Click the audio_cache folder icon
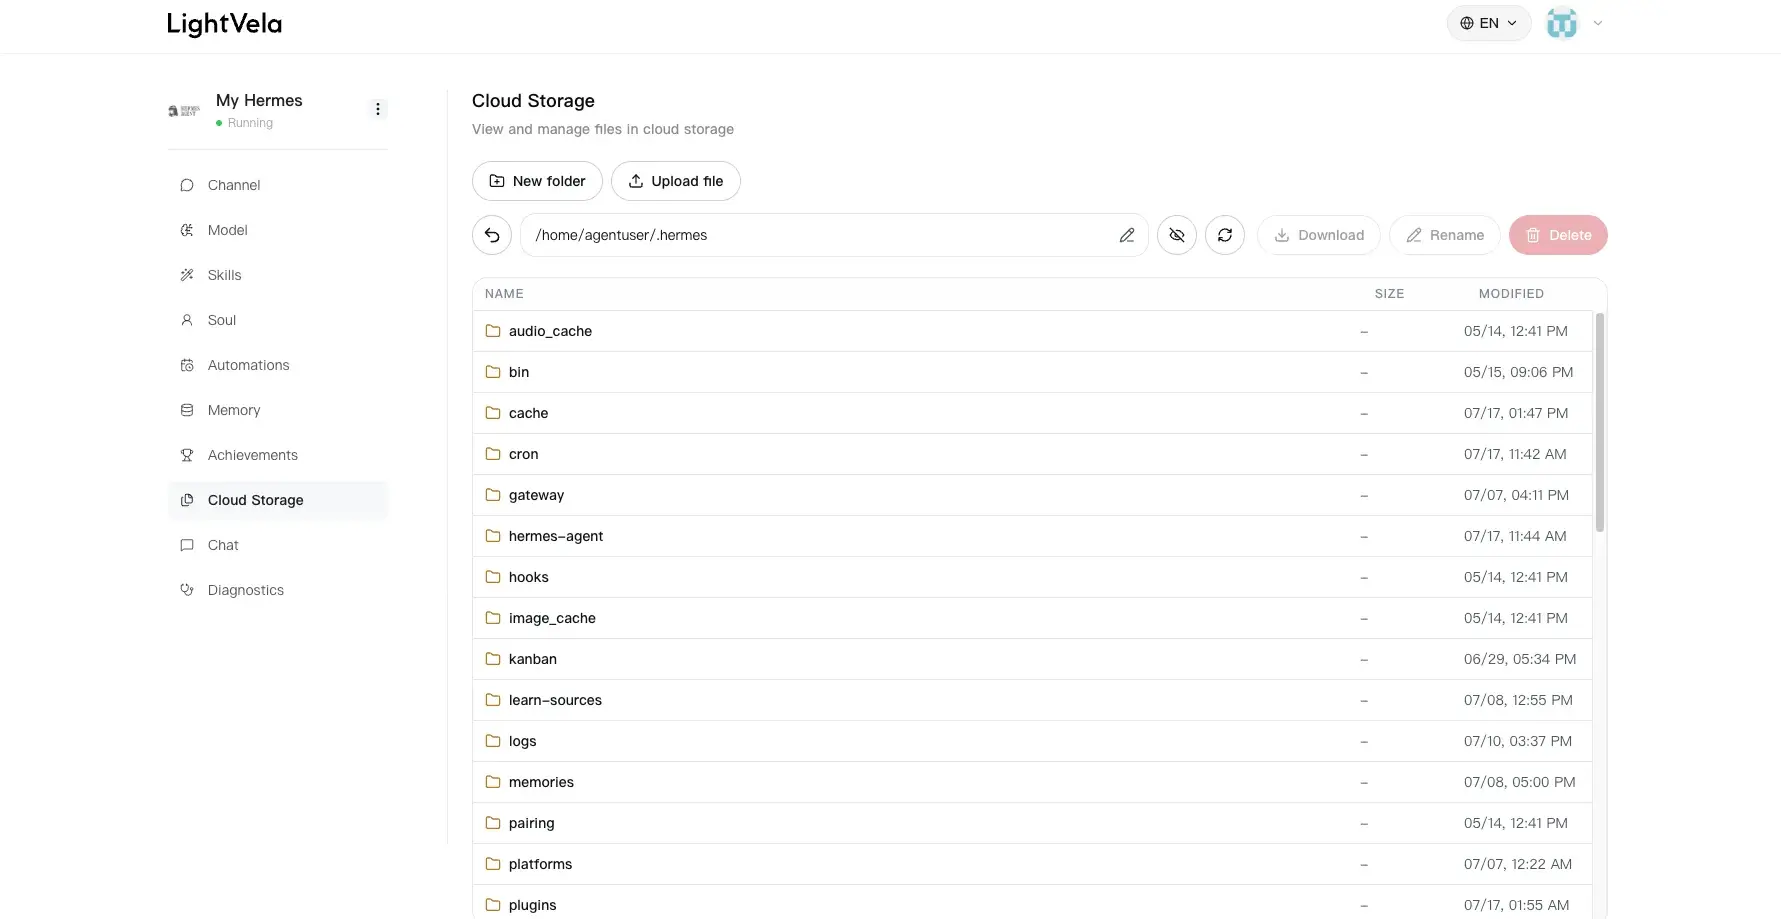This screenshot has height=919, width=1781. tap(493, 331)
